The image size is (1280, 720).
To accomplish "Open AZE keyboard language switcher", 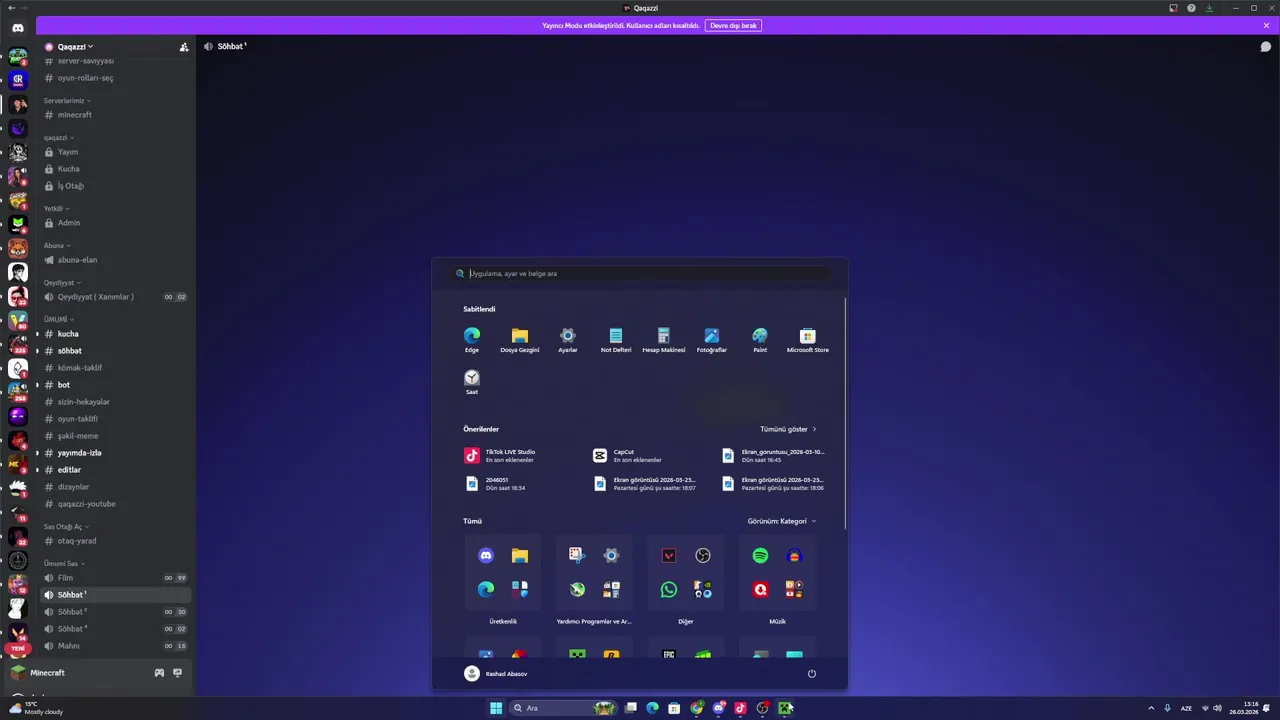I will (1186, 708).
